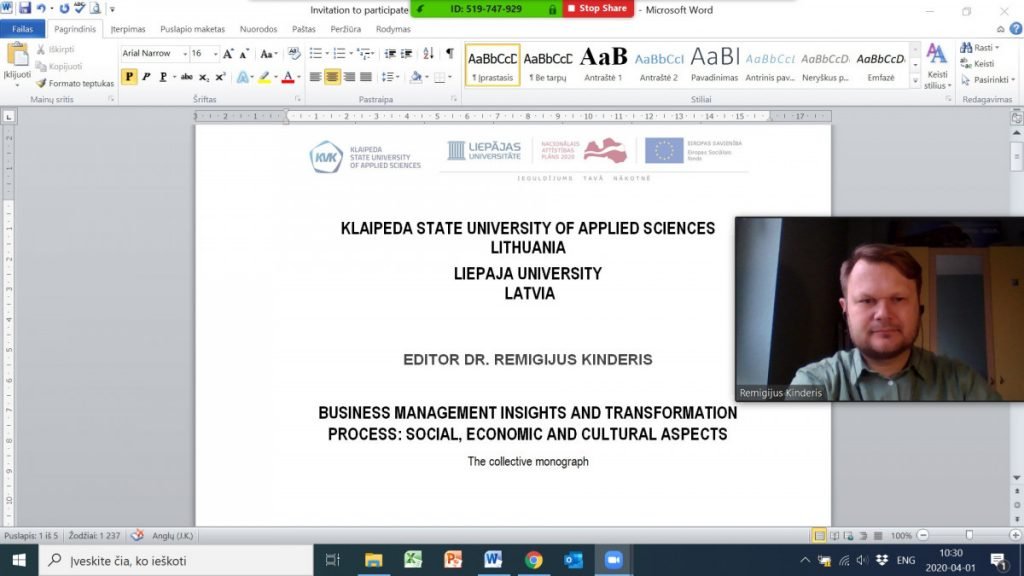Click the multilevel list icon
1024x576 pixels.
(363, 54)
